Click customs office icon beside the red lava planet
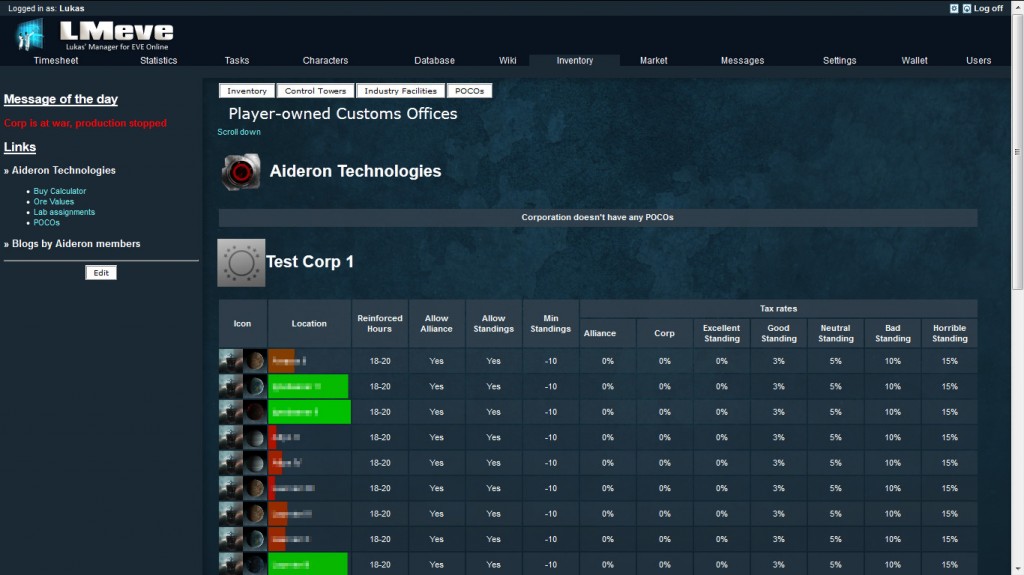The height and width of the screenshot is (575, 1024). [x=231, y=412]
